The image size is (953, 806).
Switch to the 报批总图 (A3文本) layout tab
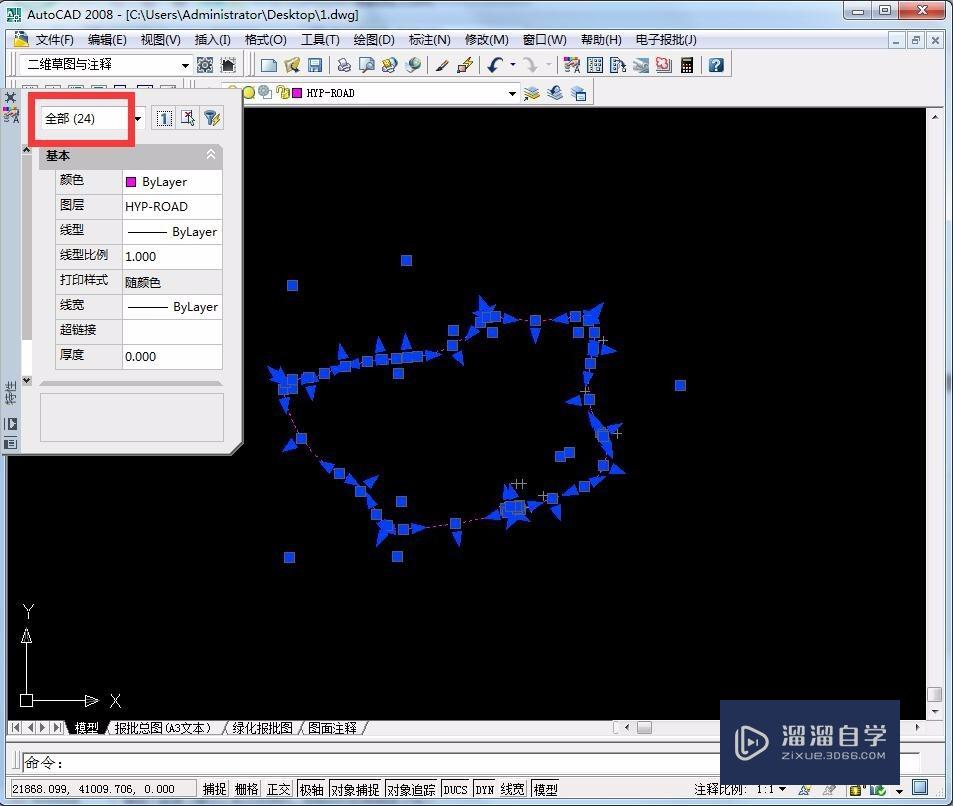pos(162,729)
